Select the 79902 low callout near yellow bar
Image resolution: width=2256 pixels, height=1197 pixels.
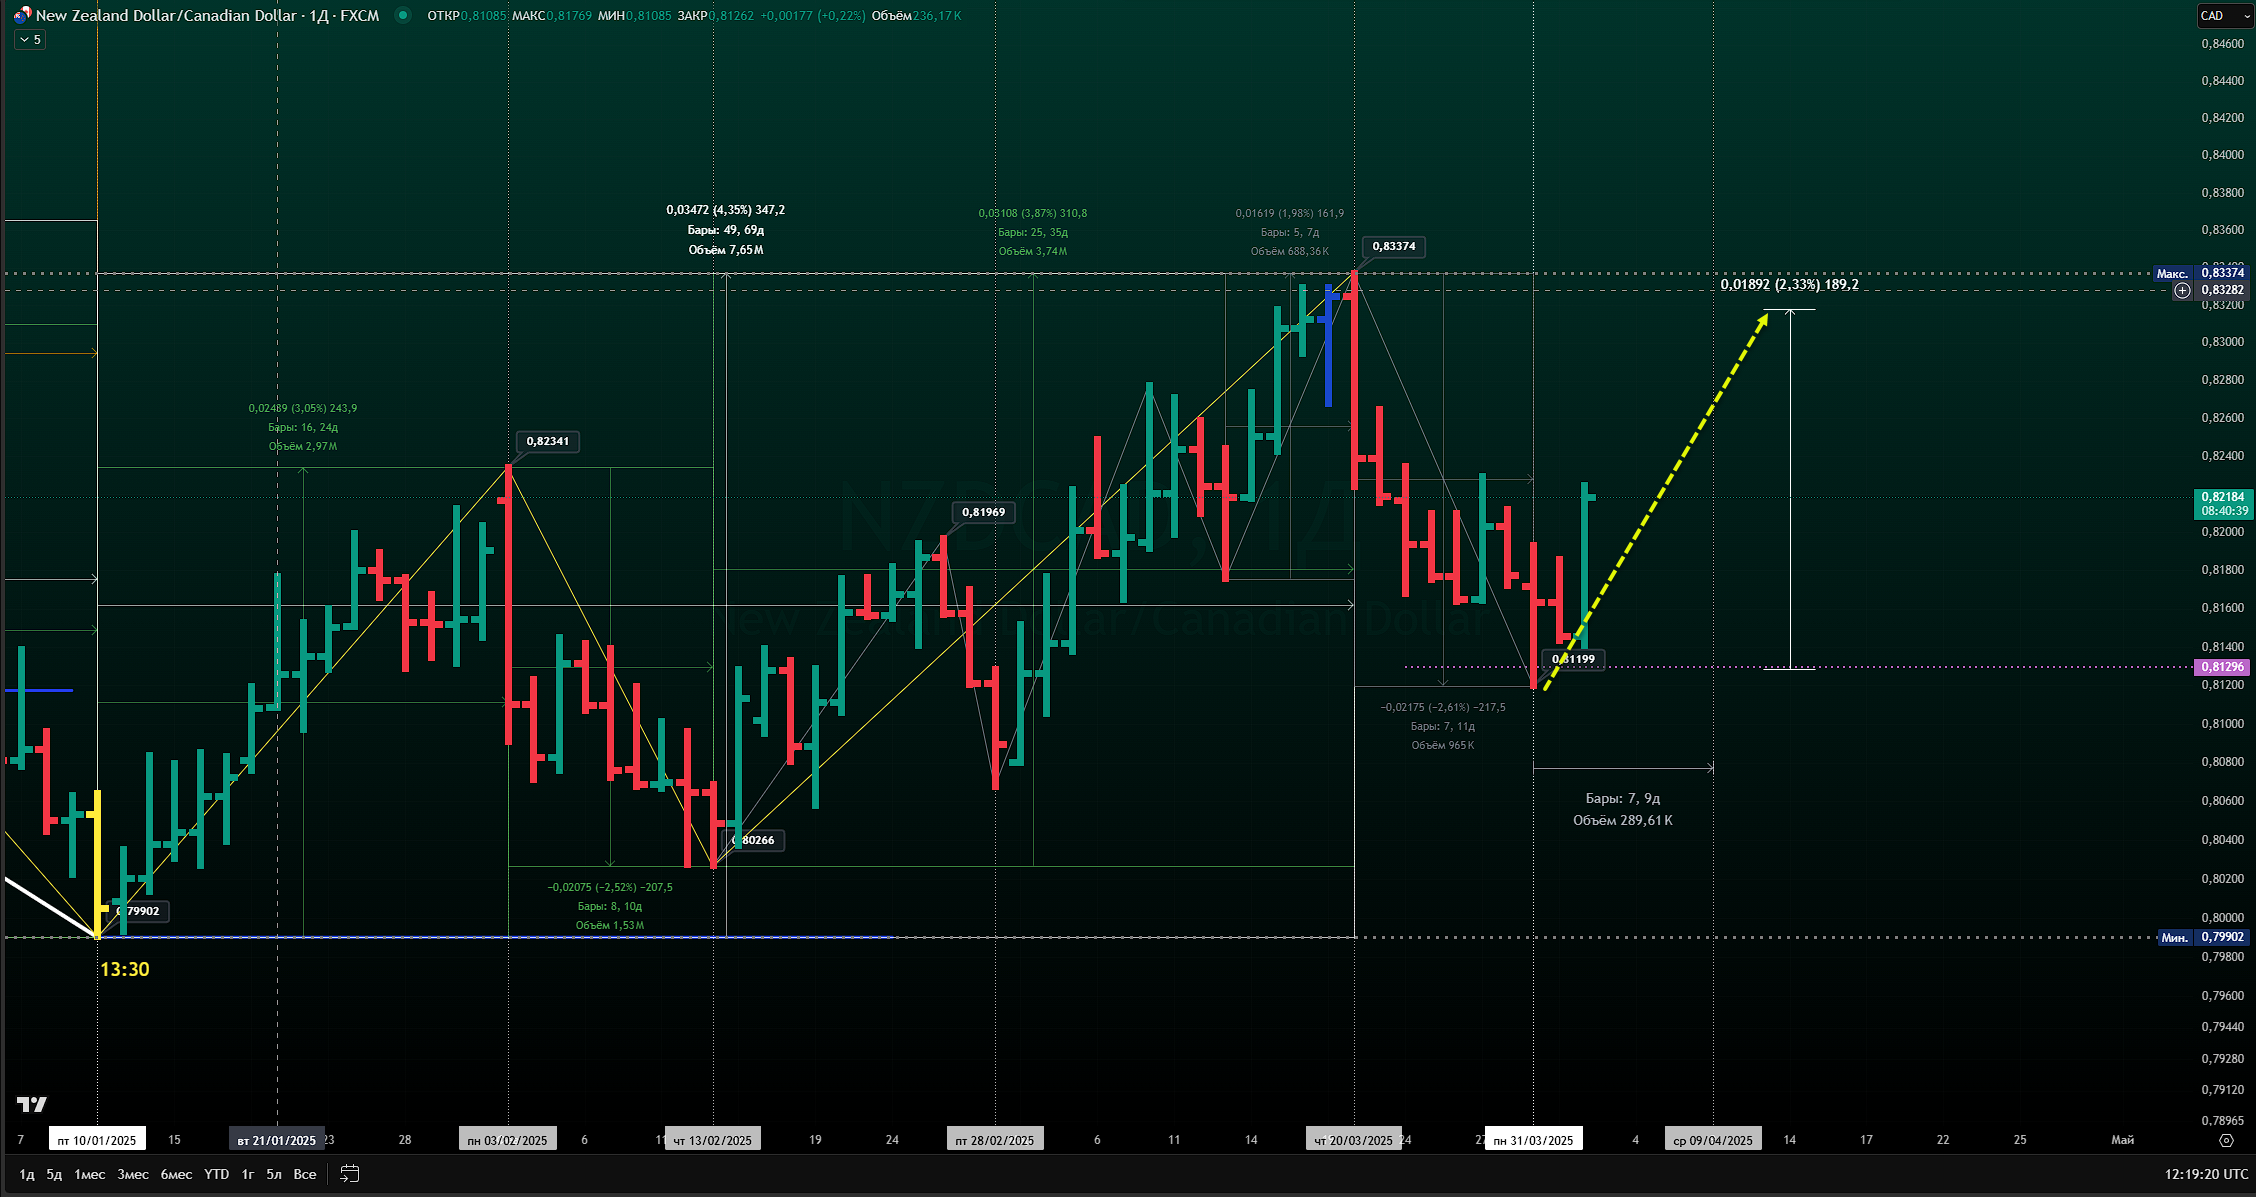pyautogui.click(x=140, y=911)
